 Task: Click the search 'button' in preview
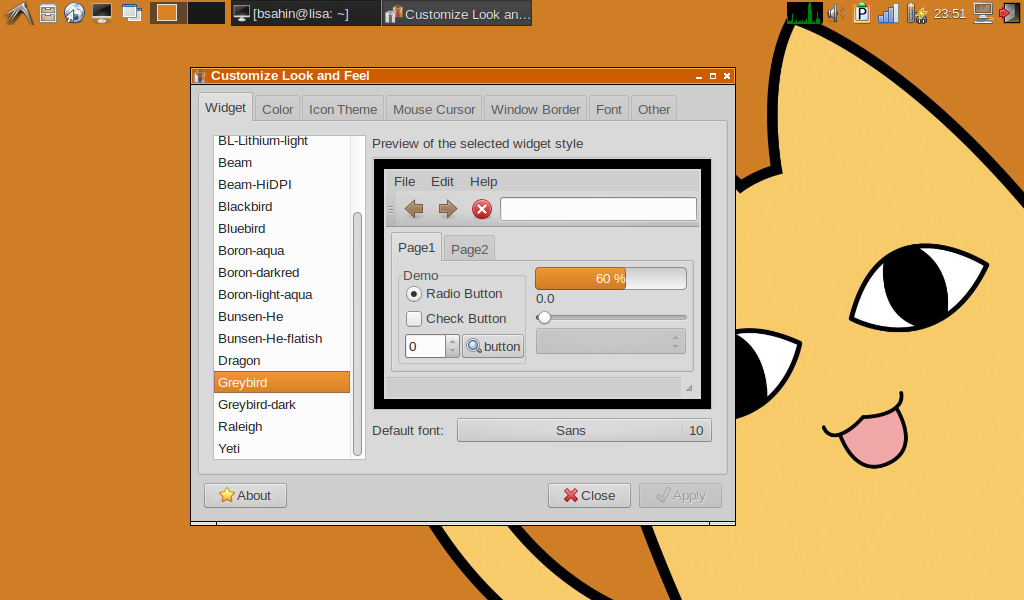(x=493, y=346)
